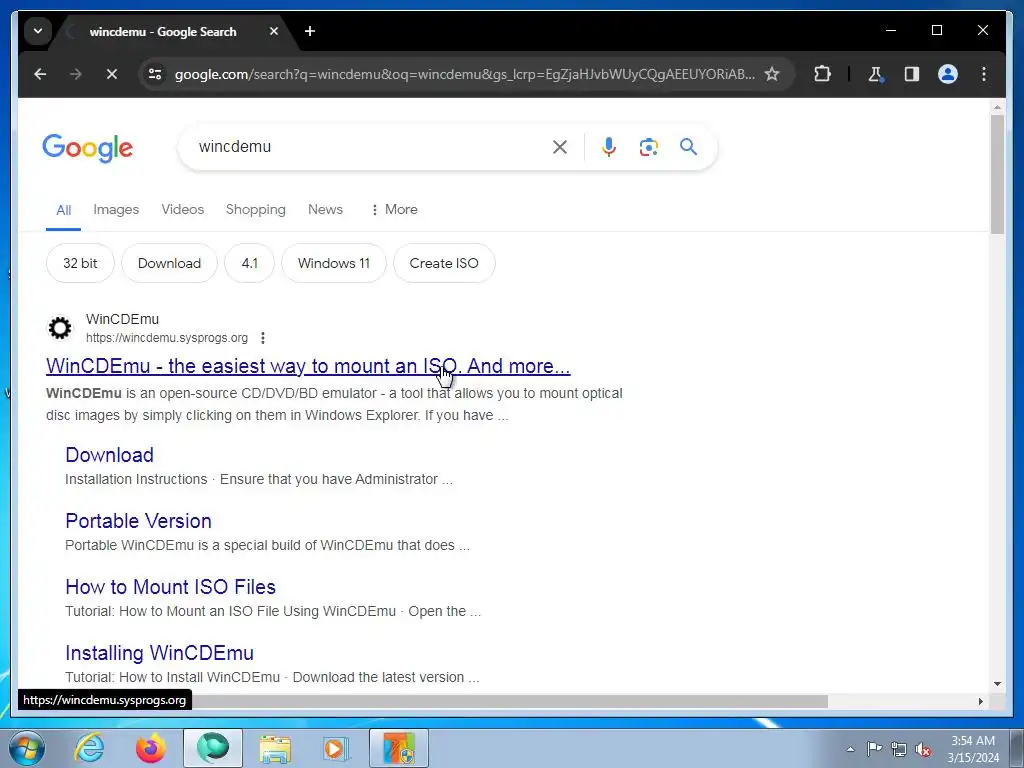Switch to the News tab

[x=325, y=210]
